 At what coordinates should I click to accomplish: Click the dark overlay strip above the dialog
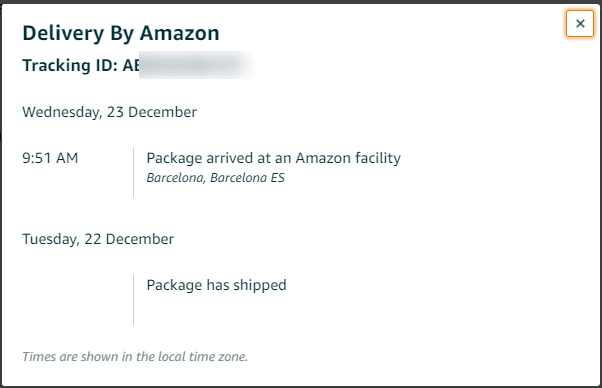pyautogui.click(x=301, y=2)
